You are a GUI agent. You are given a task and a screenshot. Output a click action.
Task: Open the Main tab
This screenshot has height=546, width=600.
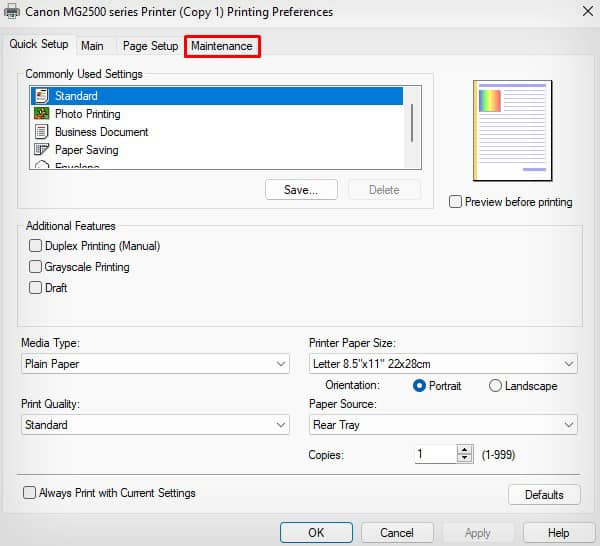92,46
